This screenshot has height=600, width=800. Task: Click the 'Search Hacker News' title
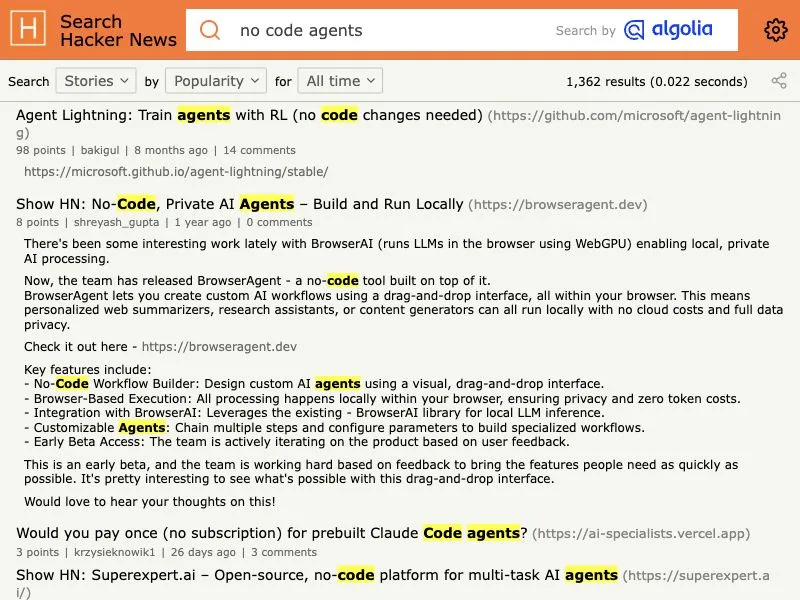pyautogui.click(x=118, y=30)
